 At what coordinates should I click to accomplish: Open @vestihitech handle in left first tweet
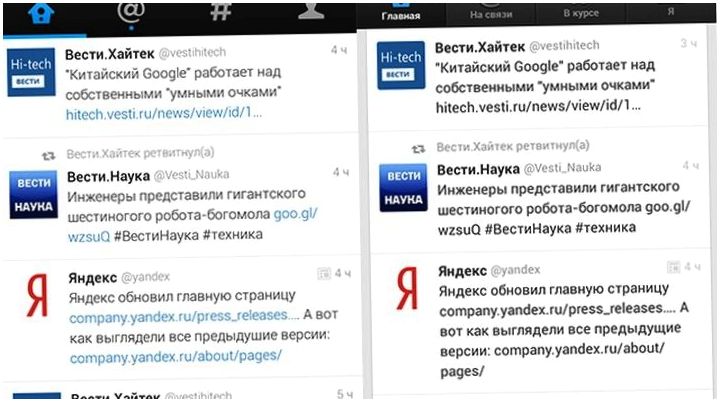[x=192, y=53]
